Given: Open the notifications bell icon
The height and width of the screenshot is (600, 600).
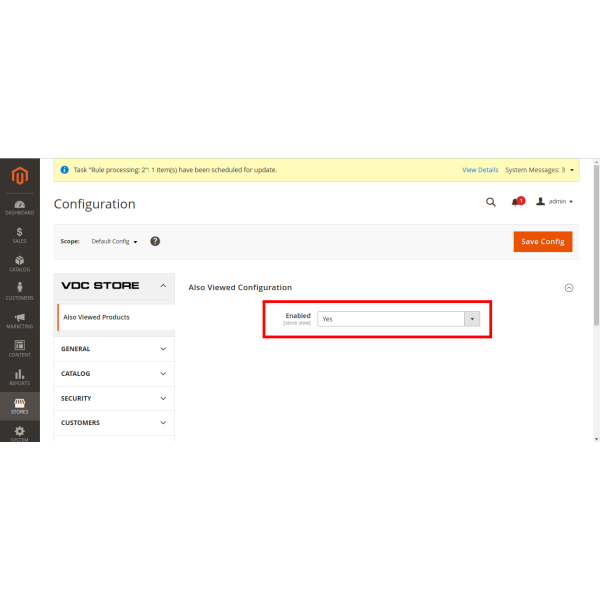Looking at the screenshot, I should [517, 202].
